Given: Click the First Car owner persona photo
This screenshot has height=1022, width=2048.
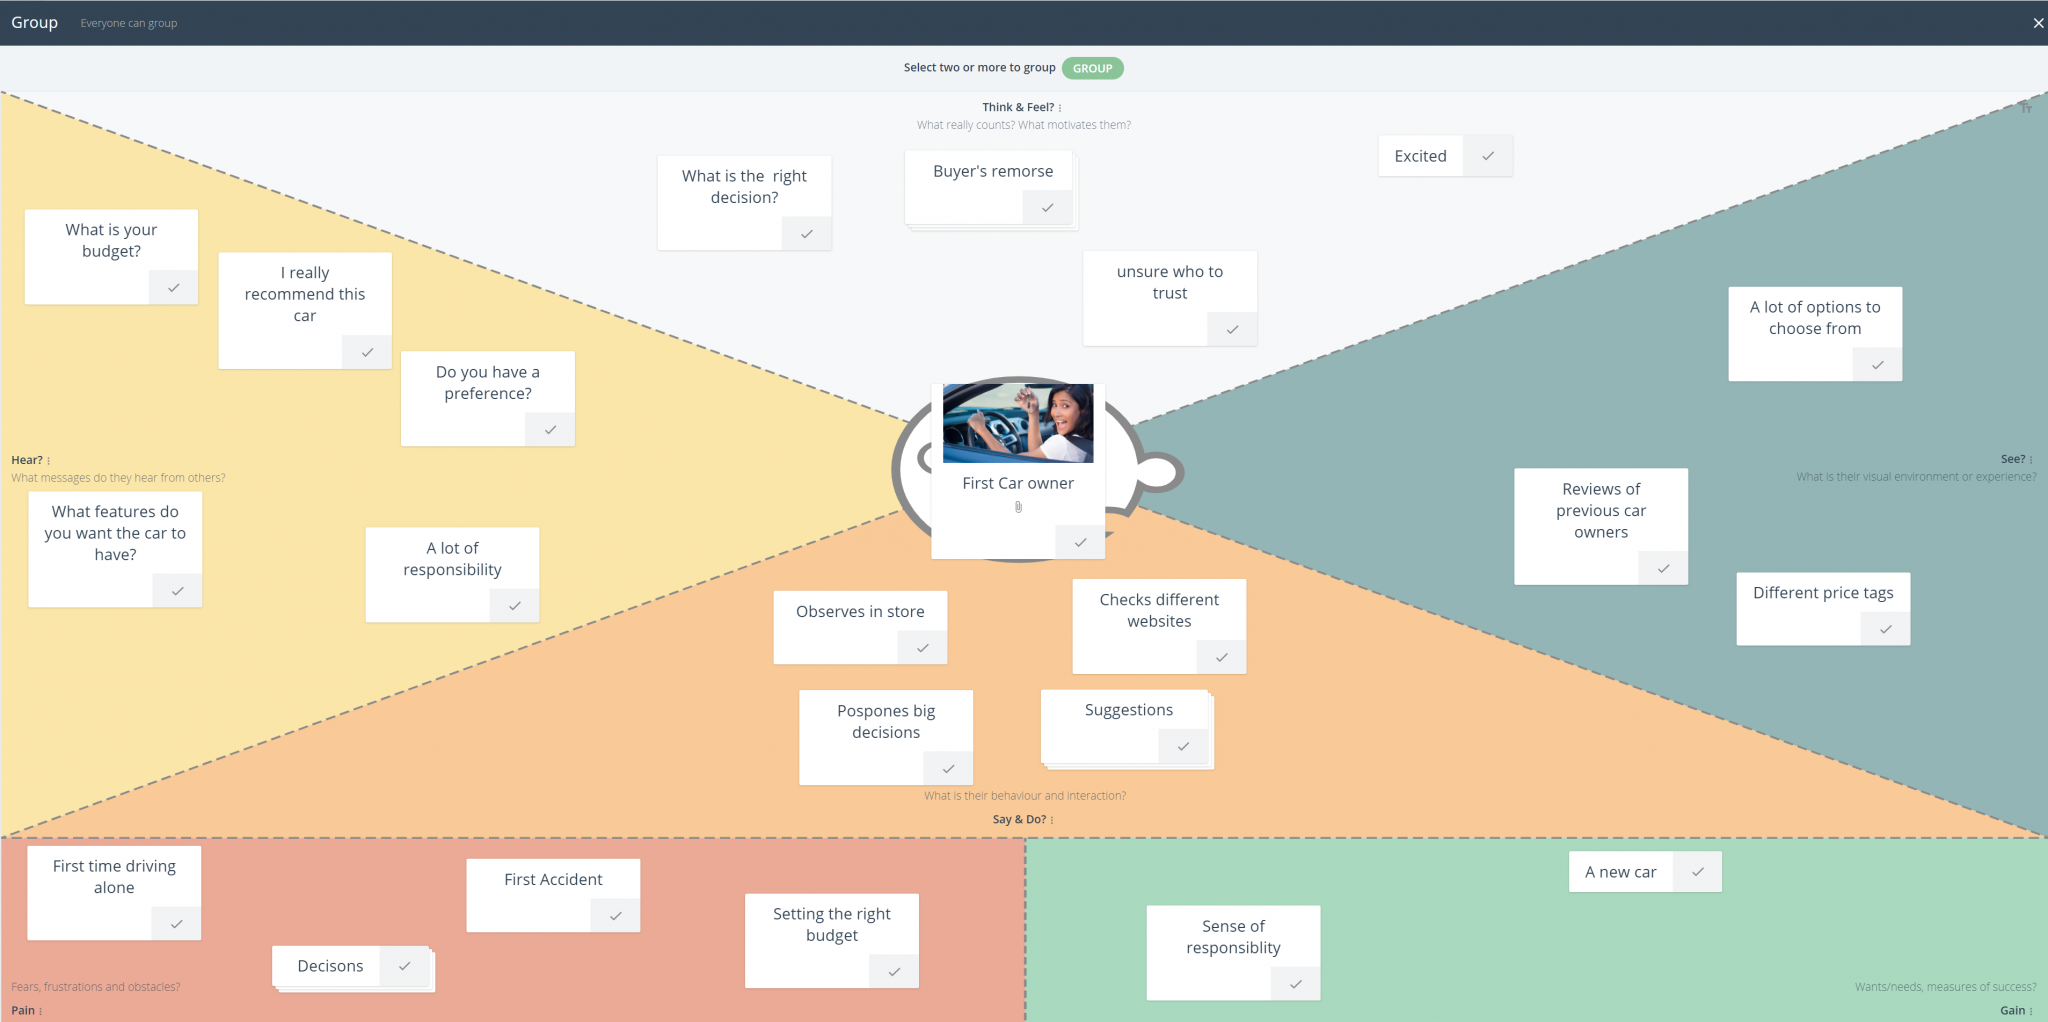Looking at the screenshot, I should click(1017, 423).
